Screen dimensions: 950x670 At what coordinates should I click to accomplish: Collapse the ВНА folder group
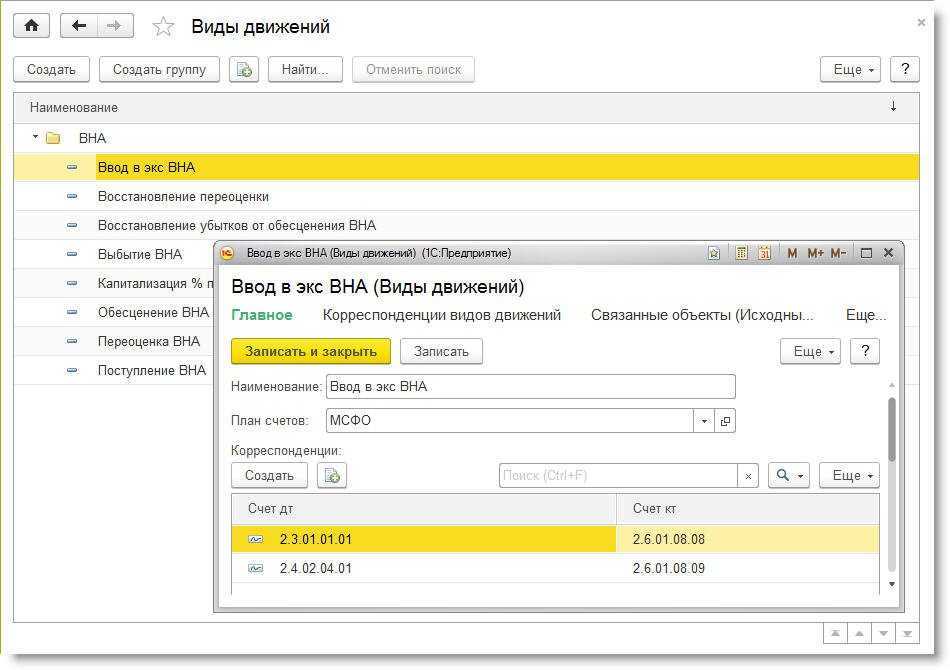[x=35, y=137]
